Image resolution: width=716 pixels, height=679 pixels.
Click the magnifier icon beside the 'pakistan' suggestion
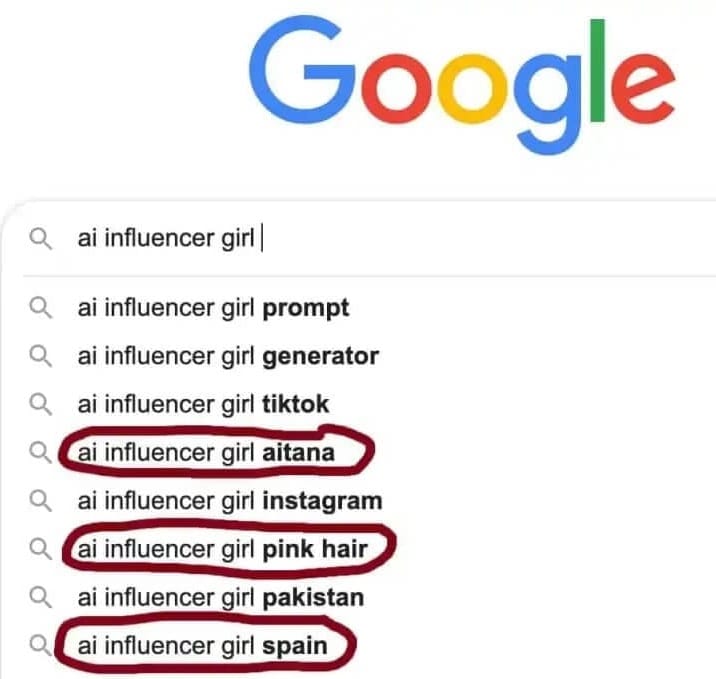pos(40,597)
